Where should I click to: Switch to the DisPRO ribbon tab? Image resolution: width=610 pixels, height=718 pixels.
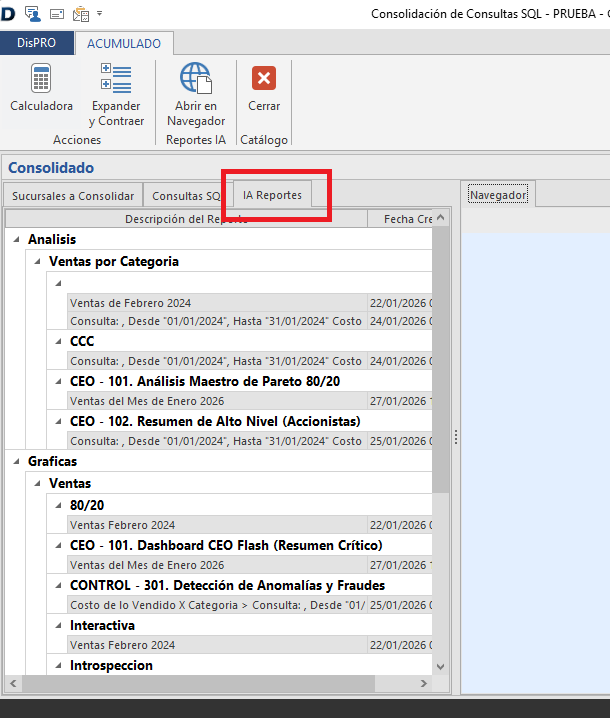[37, 43]
